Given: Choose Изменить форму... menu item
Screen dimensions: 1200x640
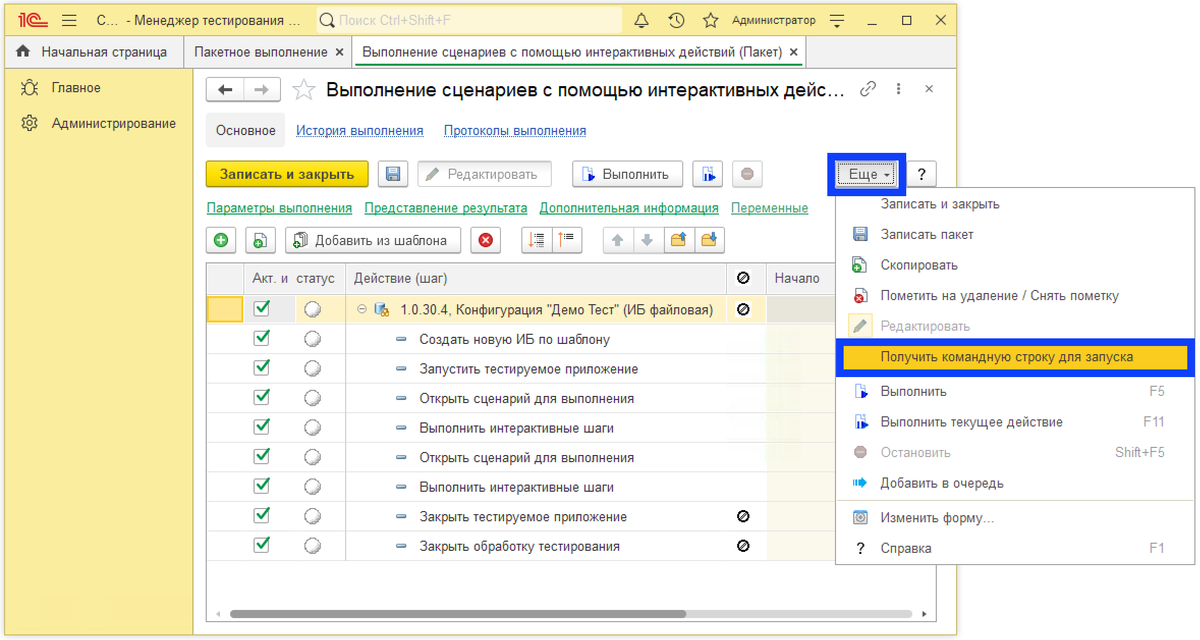Looking at the screenshot, I should coord(1016,518).
